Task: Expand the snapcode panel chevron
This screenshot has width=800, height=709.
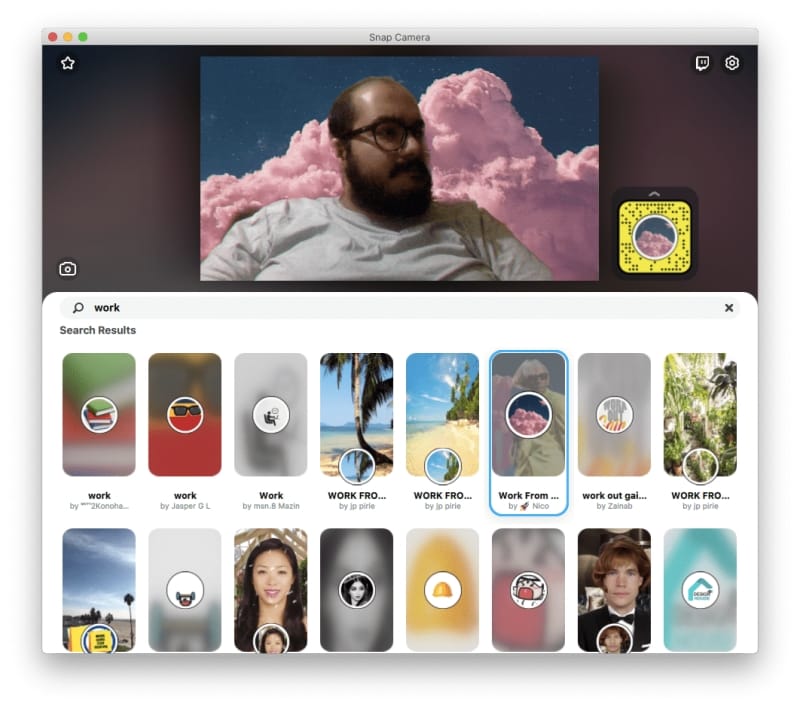Action: [654, 194]
